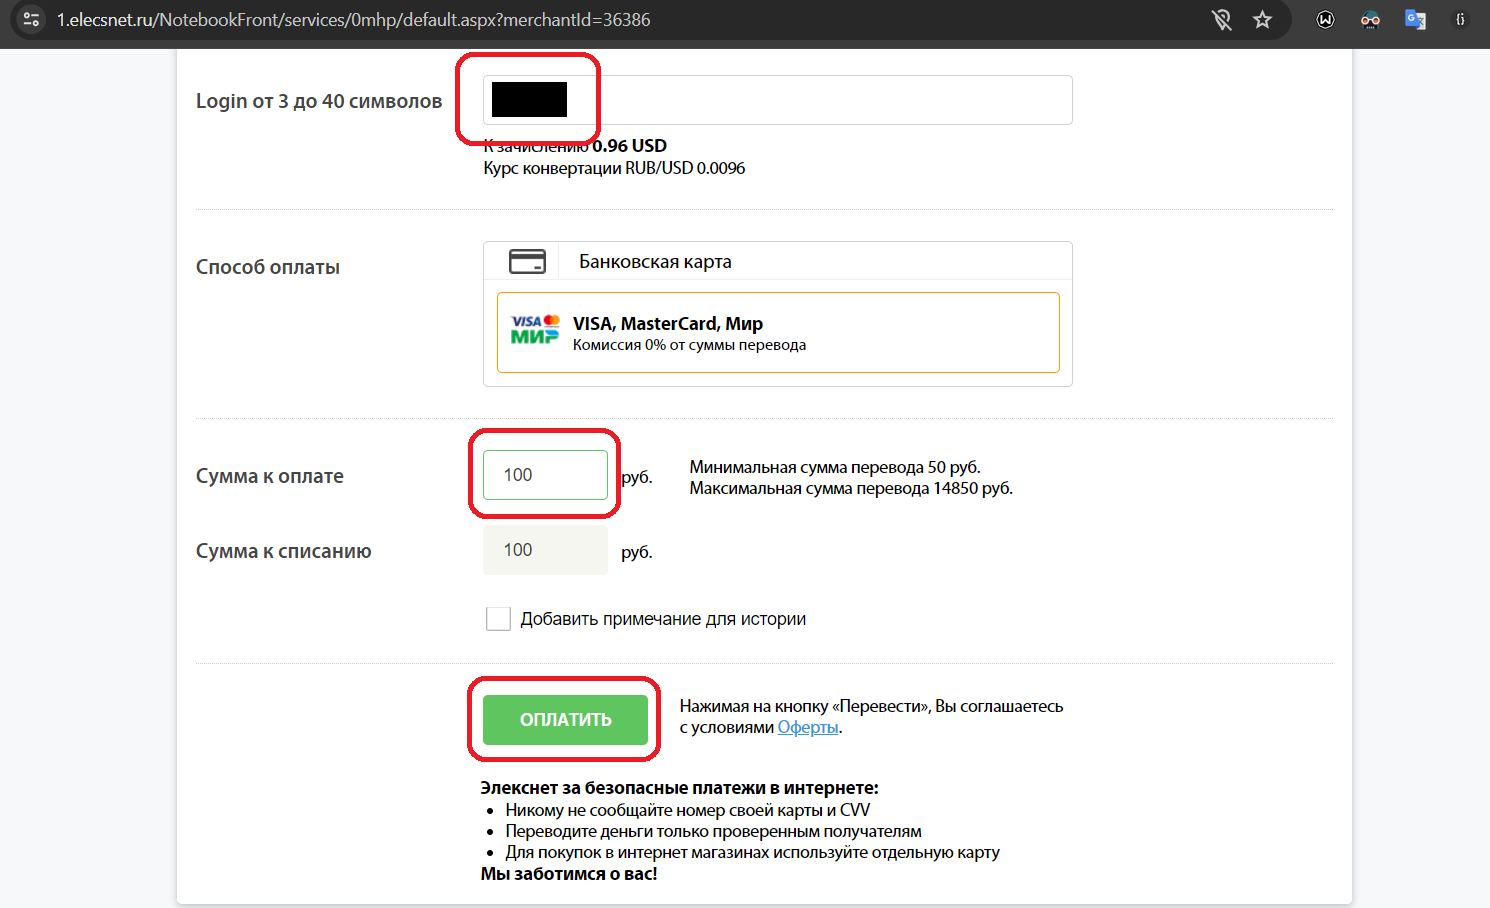1490x908 pixels.
Task: Click the Сумма к оплате amount field
Action: click(x=545, y=475)
